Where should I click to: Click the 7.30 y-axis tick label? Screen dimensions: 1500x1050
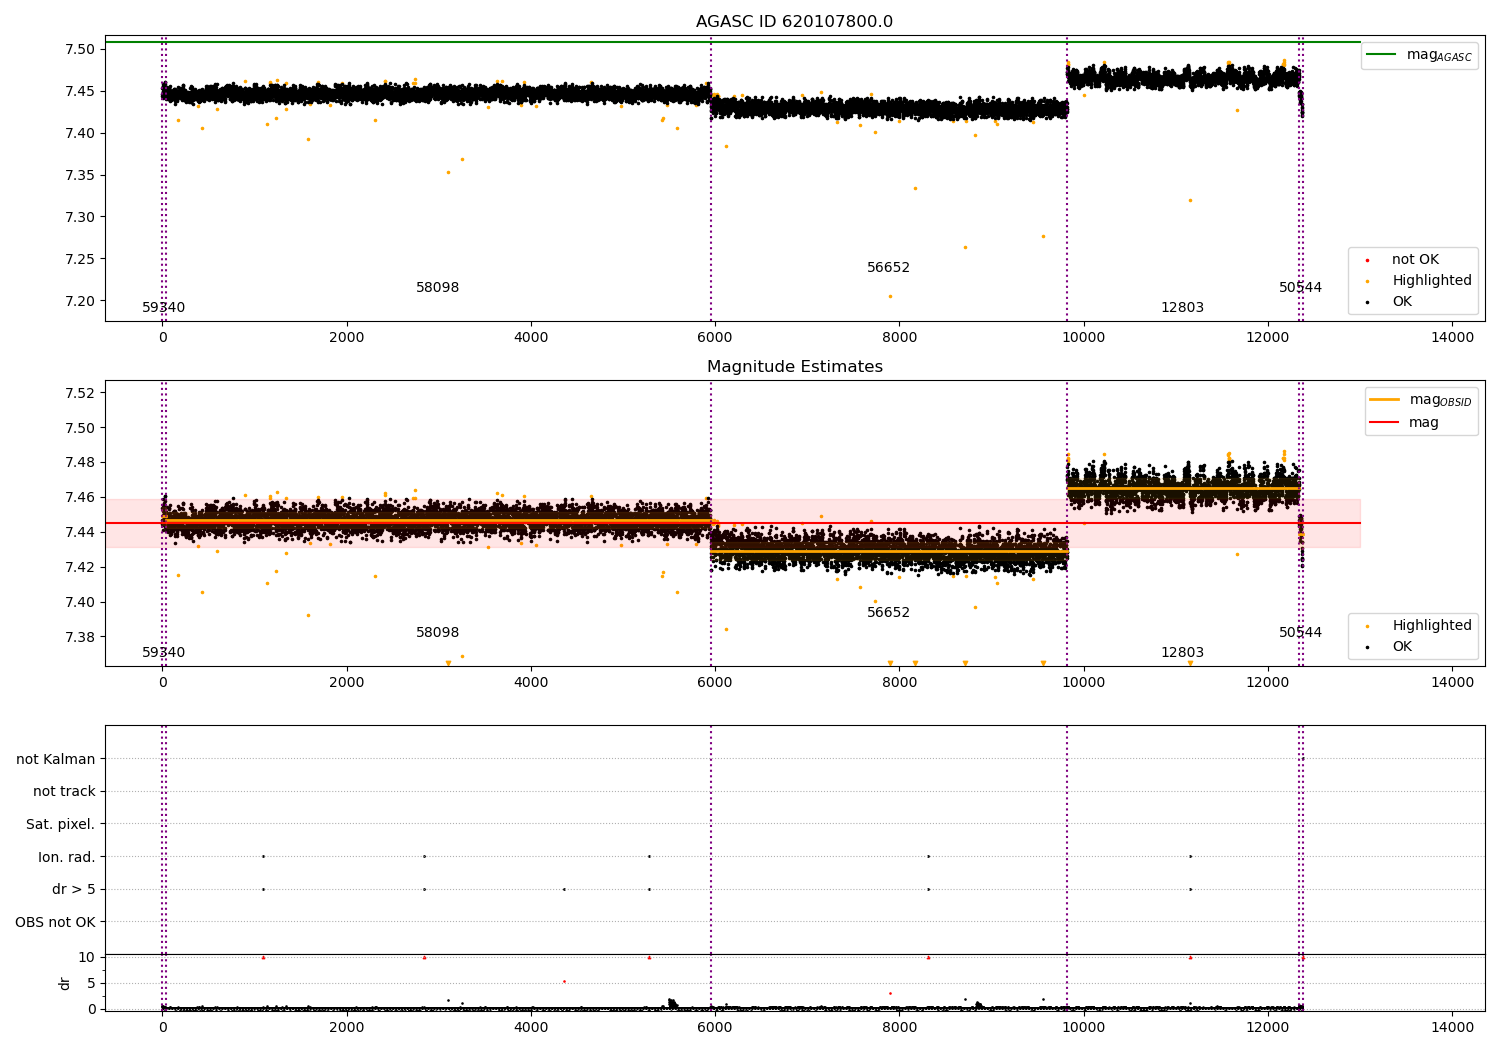coord(81,218)
